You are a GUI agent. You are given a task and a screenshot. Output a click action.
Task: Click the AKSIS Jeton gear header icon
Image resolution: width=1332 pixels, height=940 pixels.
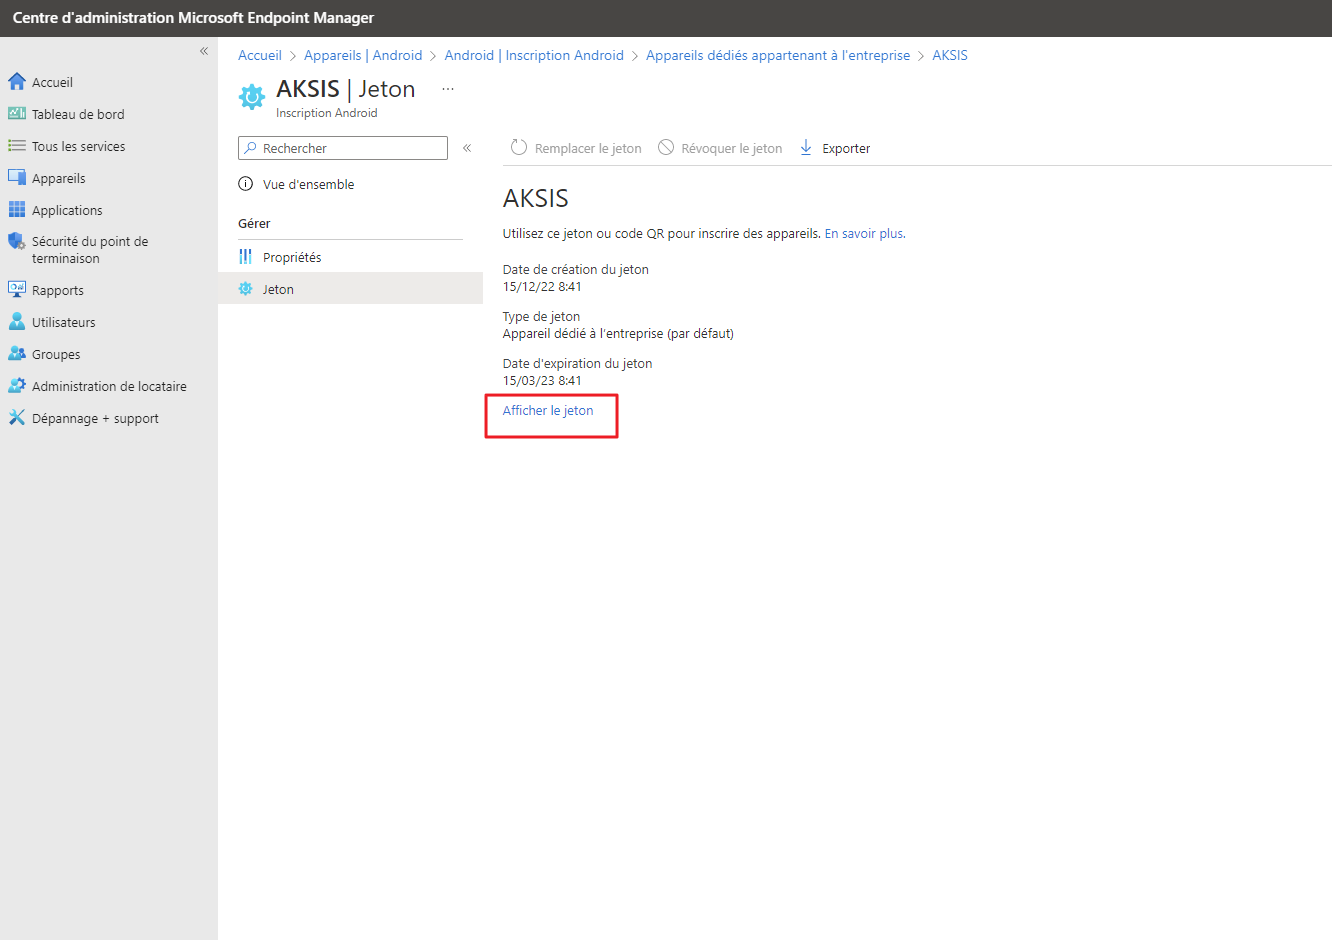[x=252, y=96]
